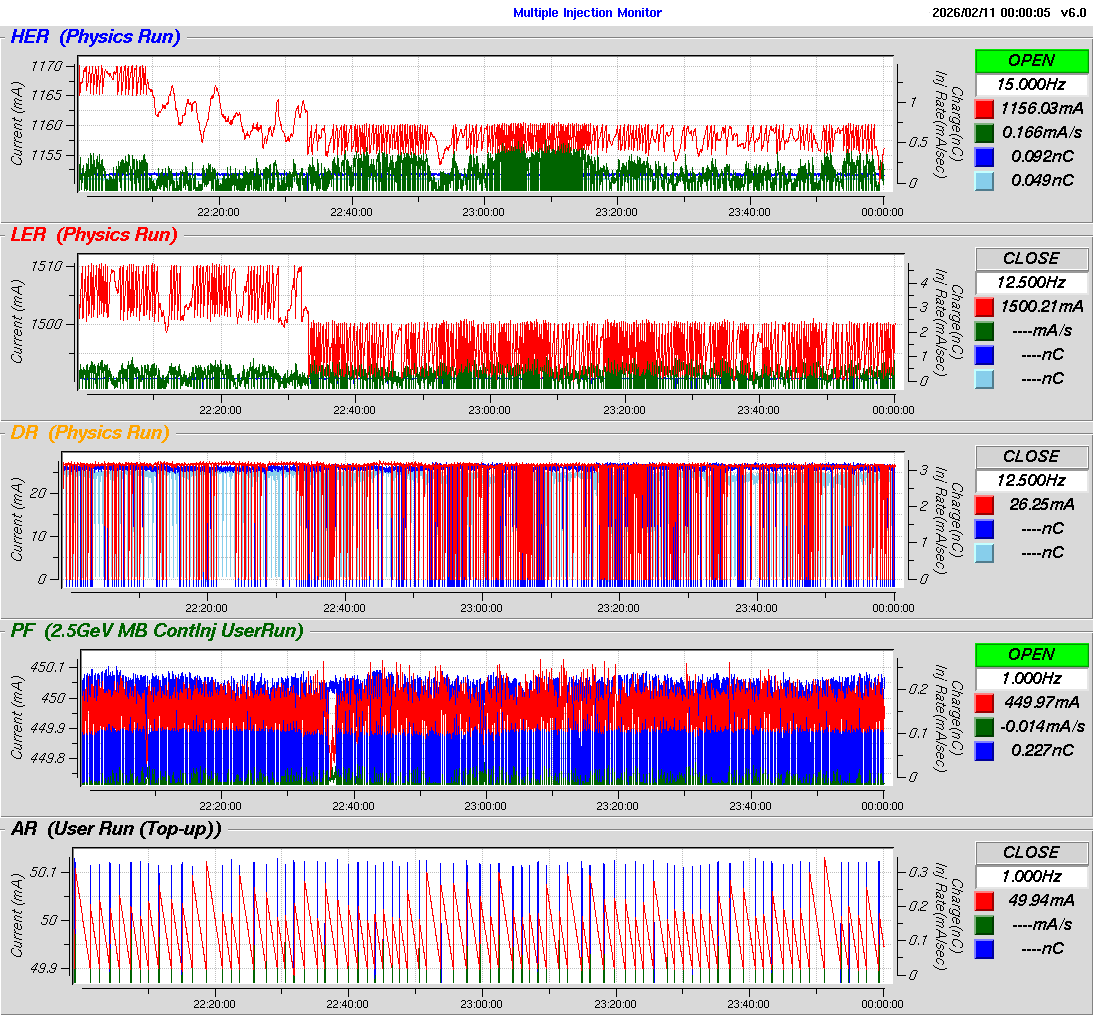Viewport: 1093px width, 1015px height.
Task: Click the LER current value 1500.21mA
Action: tap(1042, 307)
